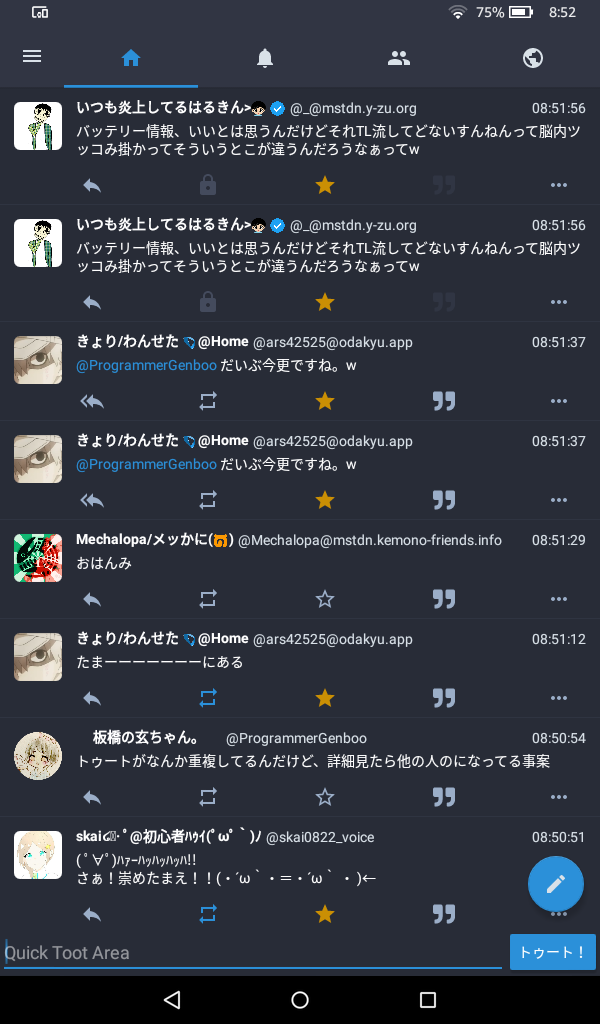
Task: Open the hamburger navigation menu
Action: pyautogui.click(x=32, y=57)
